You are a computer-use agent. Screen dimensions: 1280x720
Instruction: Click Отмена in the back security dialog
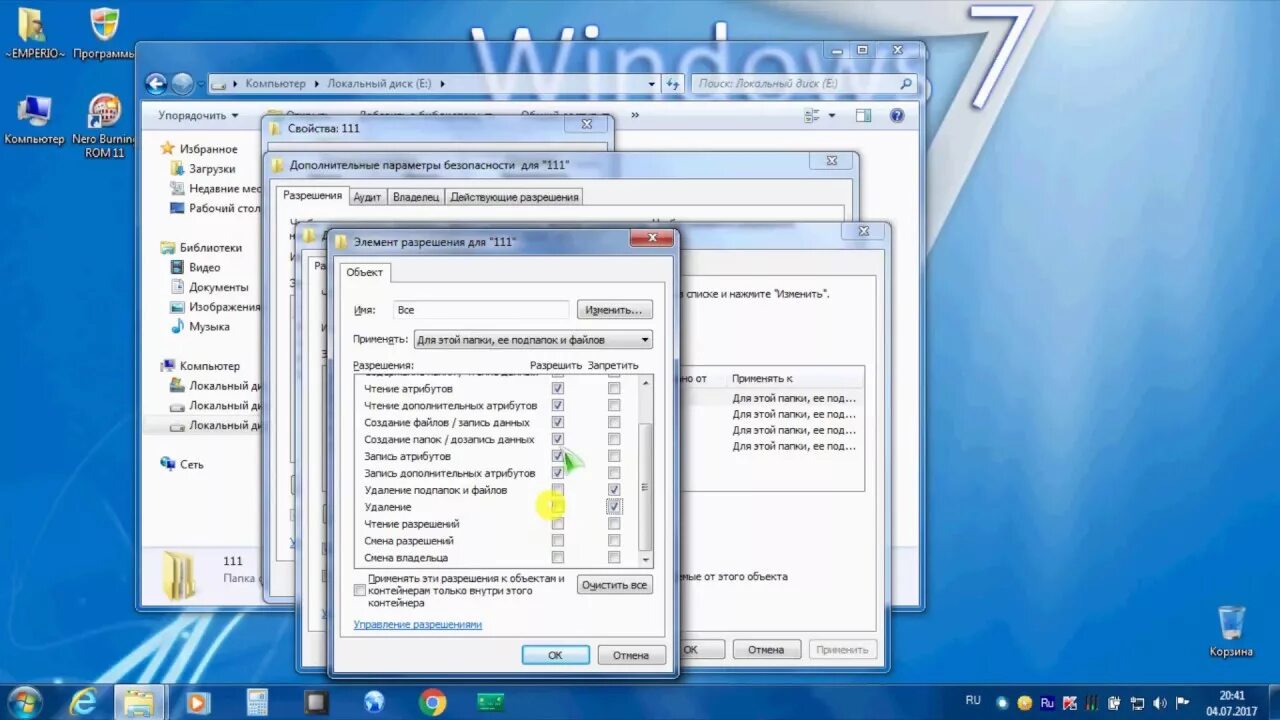point(766,649)
